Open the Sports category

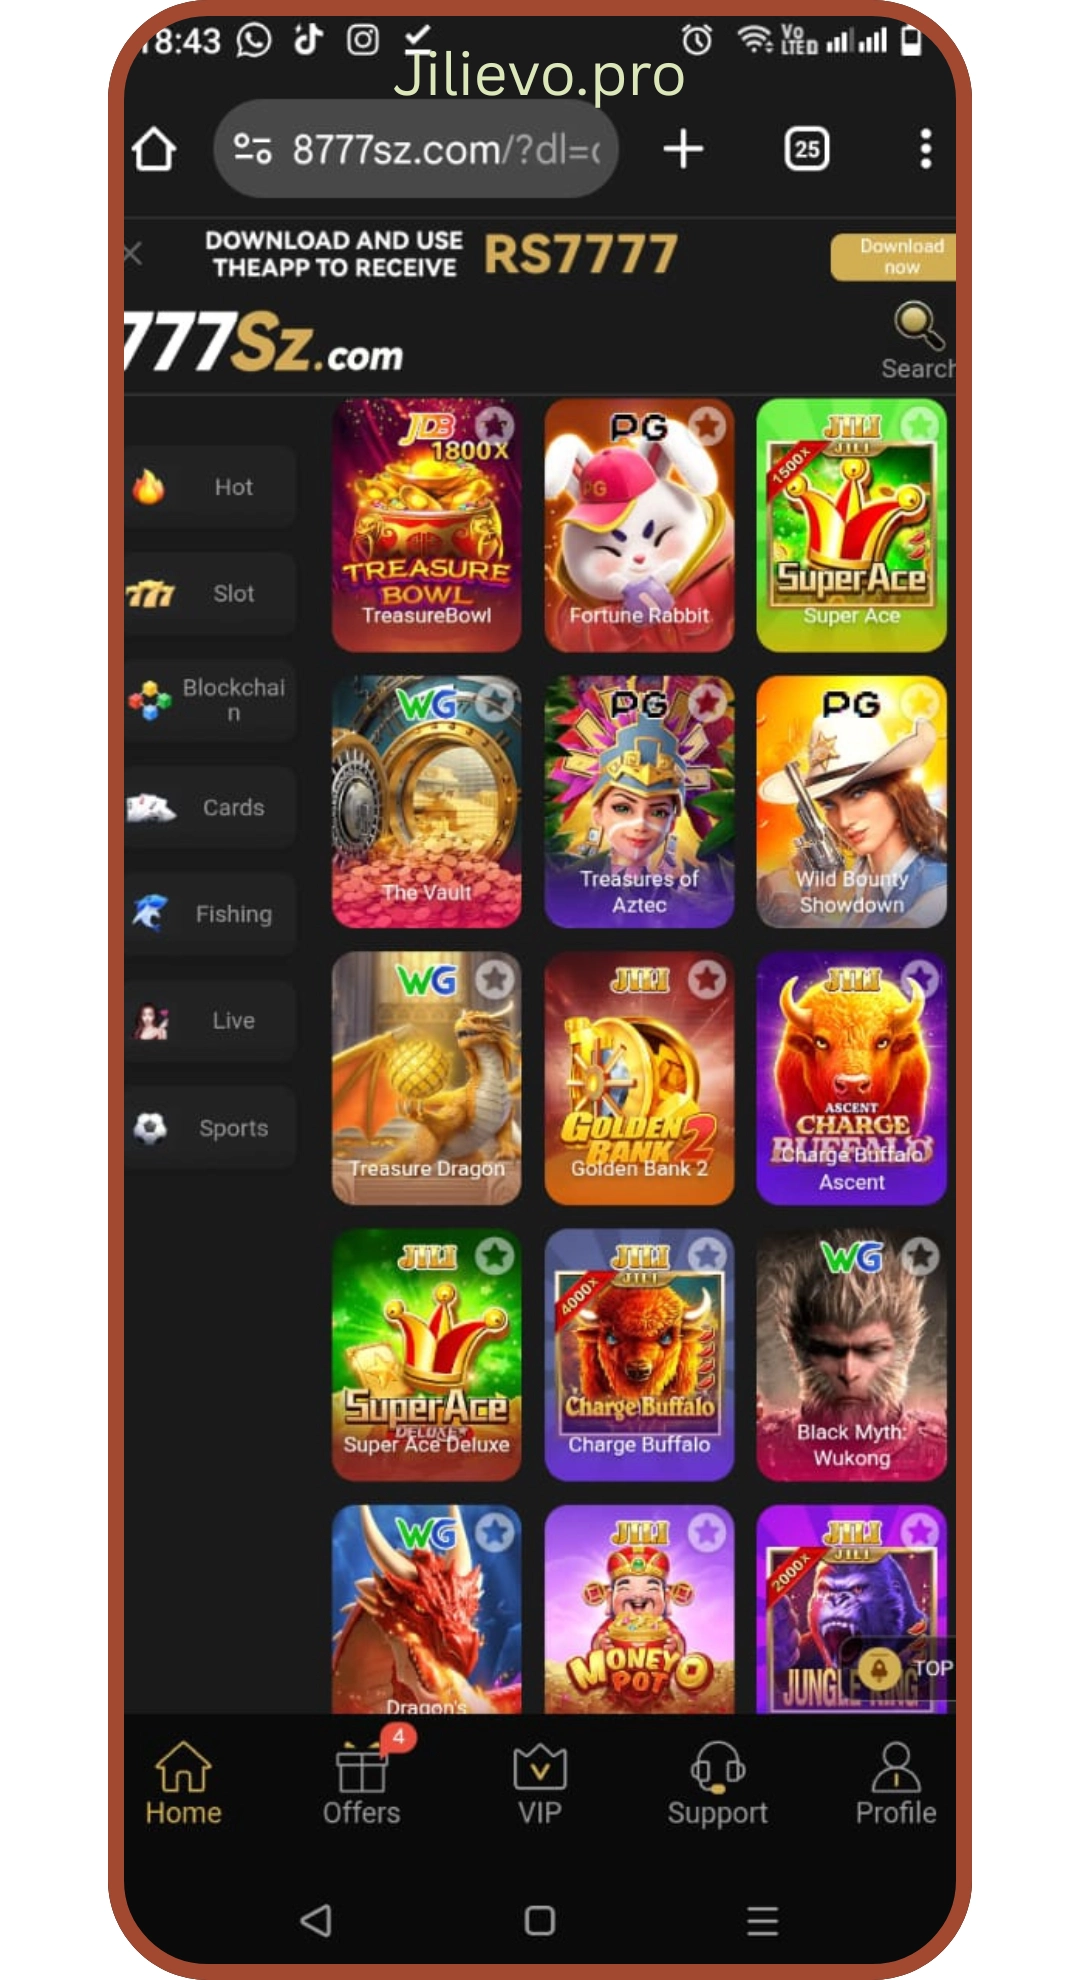(x=210, y=1127)
